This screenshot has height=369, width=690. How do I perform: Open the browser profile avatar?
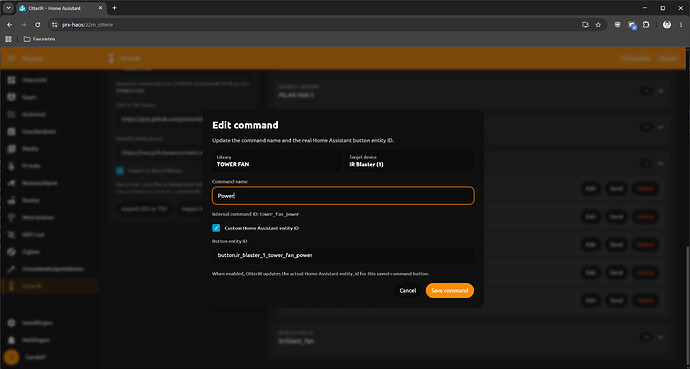coord(667,25)
